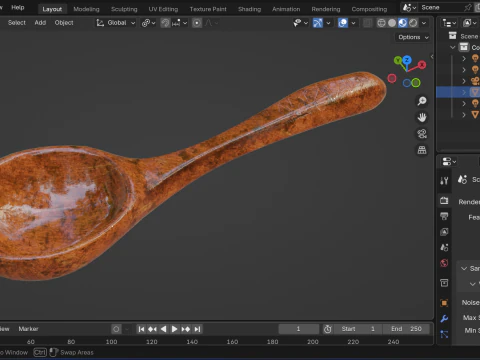
Task: Open snapping options dropdown
Action: [180, 23]
